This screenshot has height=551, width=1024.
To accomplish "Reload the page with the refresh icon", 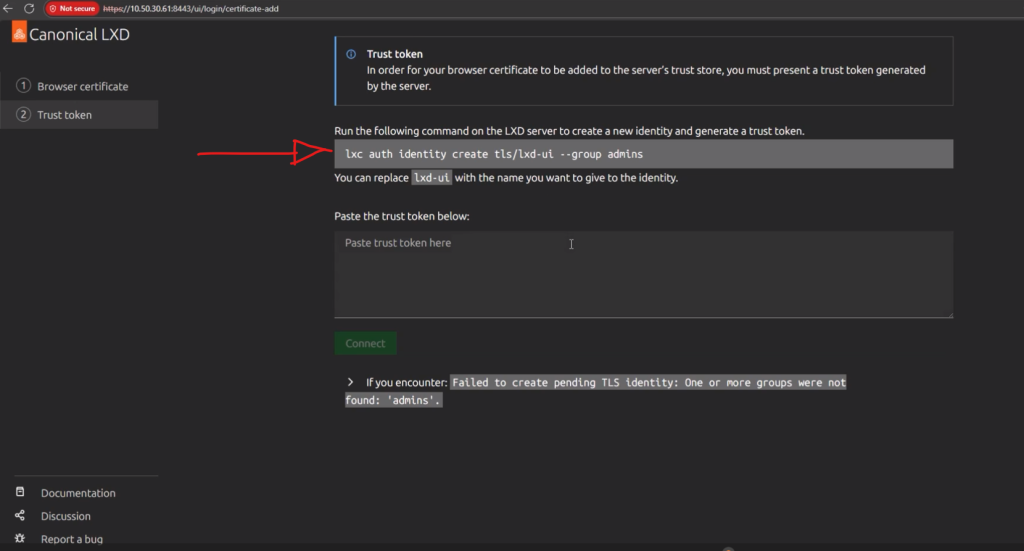I will tap(29, 8).
